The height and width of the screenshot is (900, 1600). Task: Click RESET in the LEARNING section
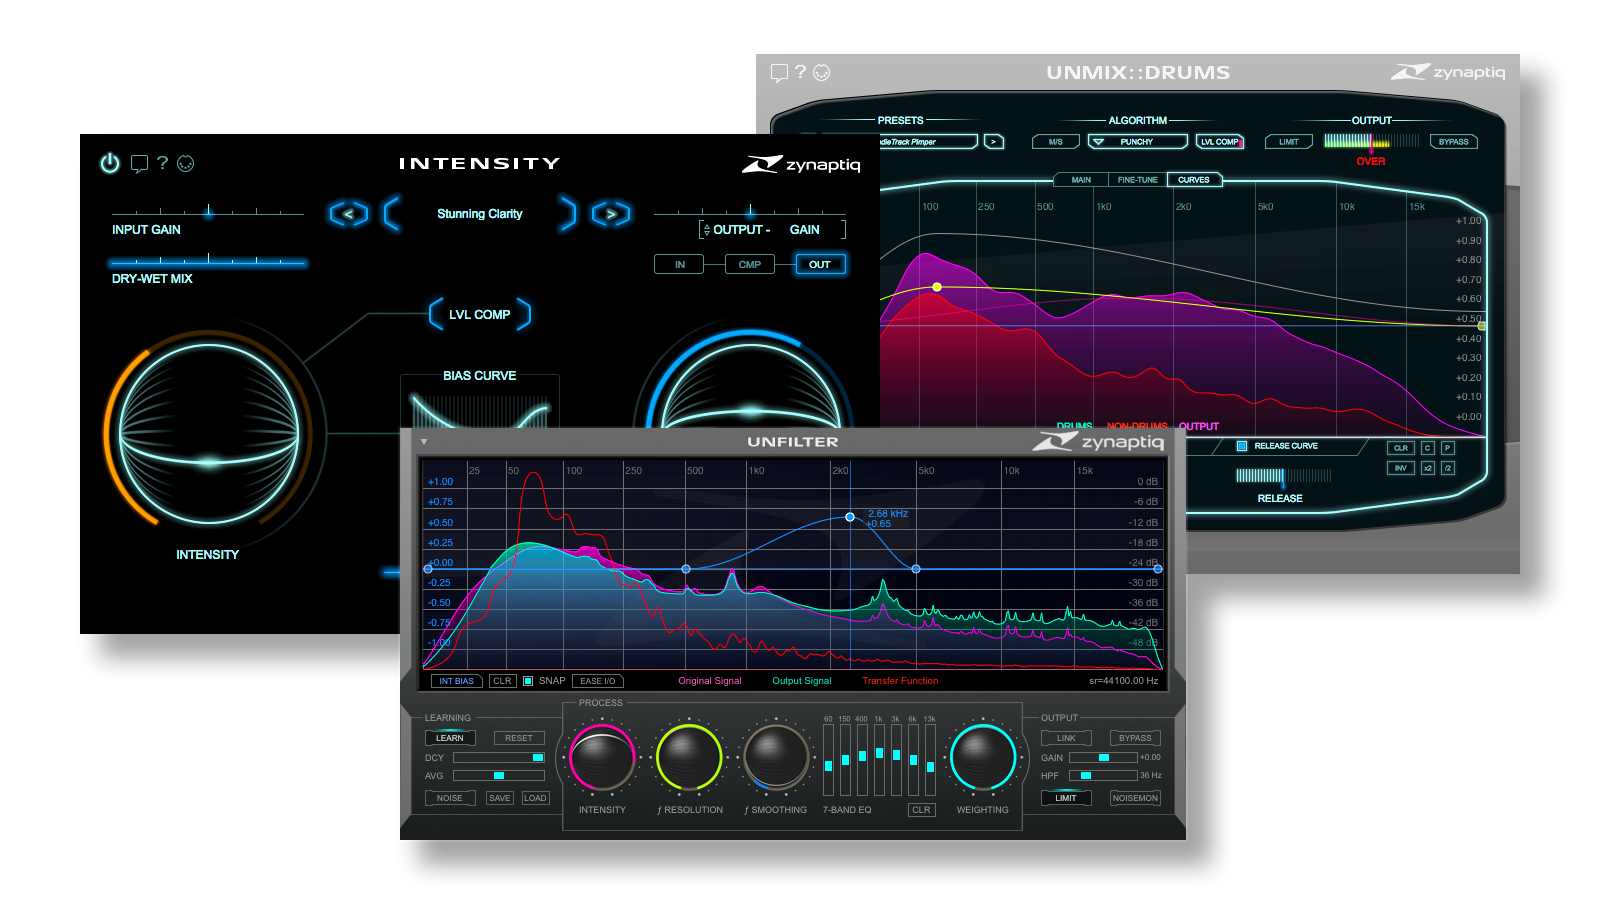[x=519, y=738]
